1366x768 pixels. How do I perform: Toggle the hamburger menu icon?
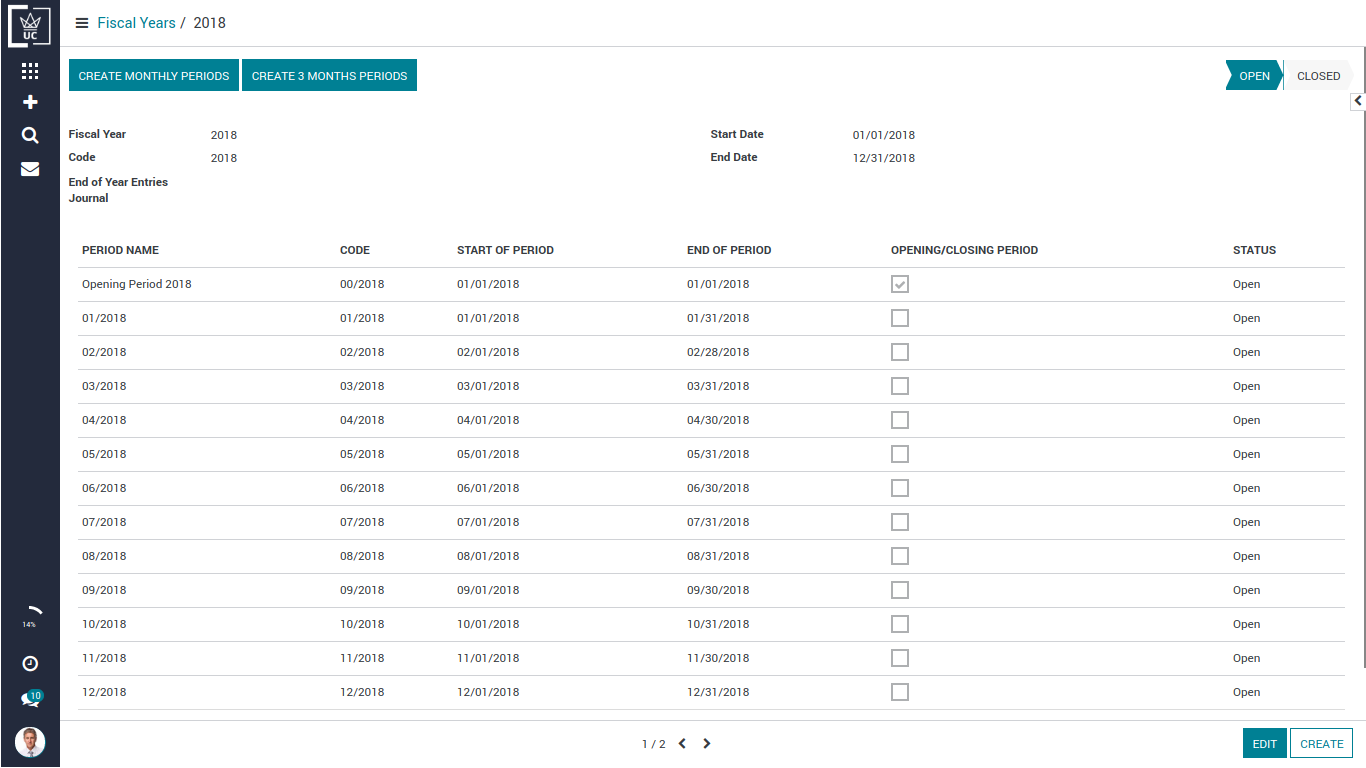pos(82,23)
